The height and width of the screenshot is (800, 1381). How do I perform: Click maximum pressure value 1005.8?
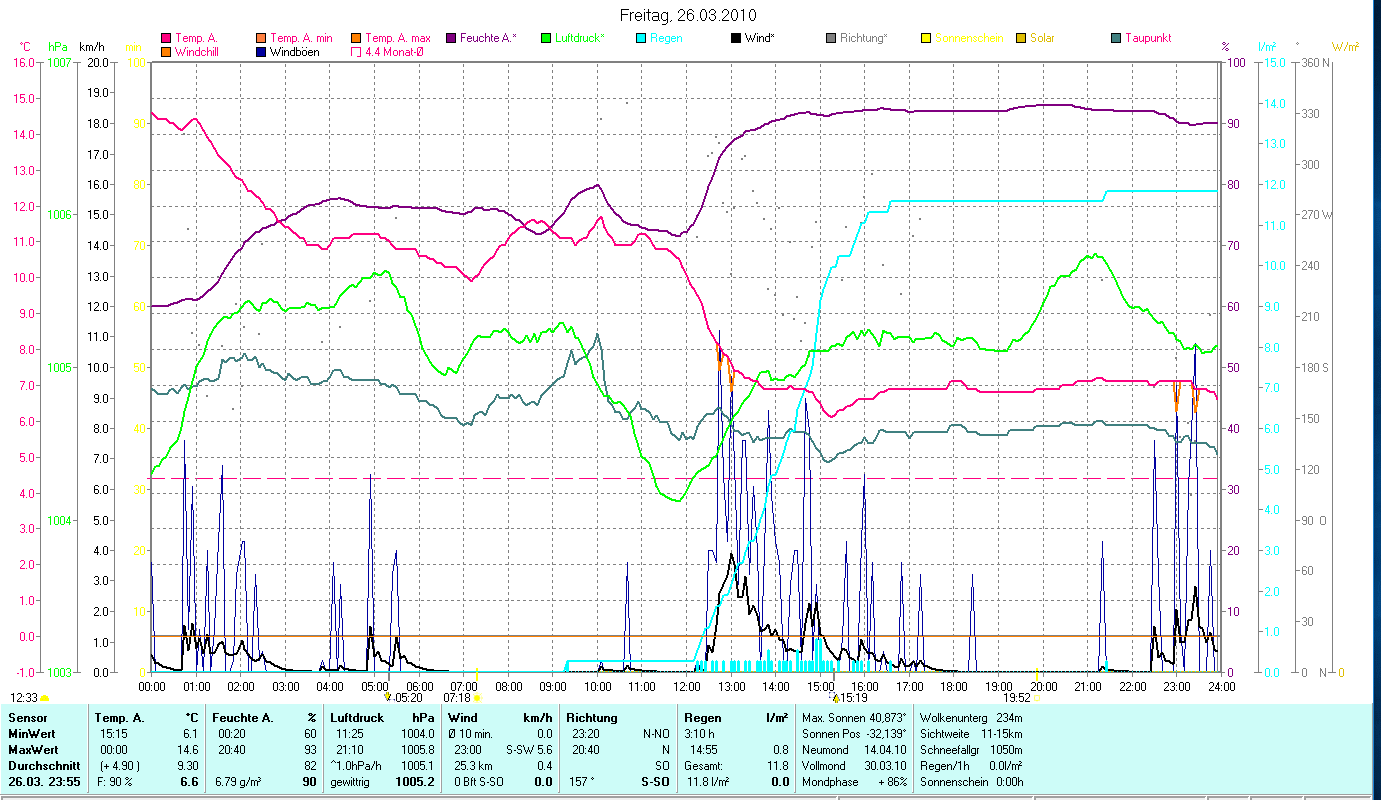(x=417, y=750)
